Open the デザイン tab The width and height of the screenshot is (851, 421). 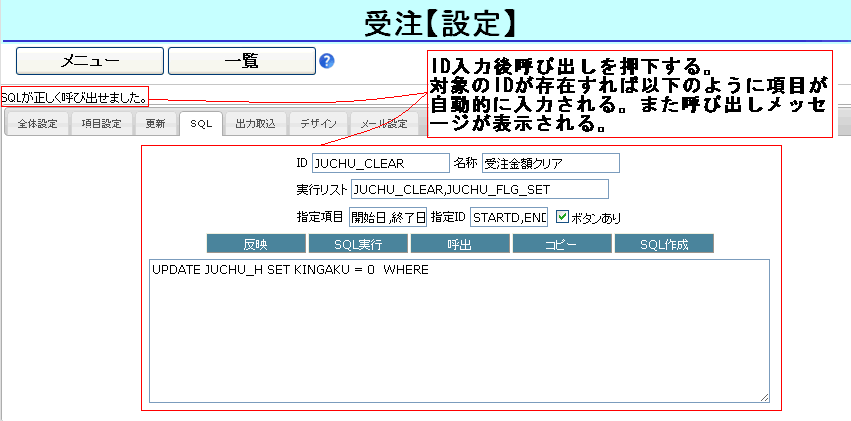[318, 124]
